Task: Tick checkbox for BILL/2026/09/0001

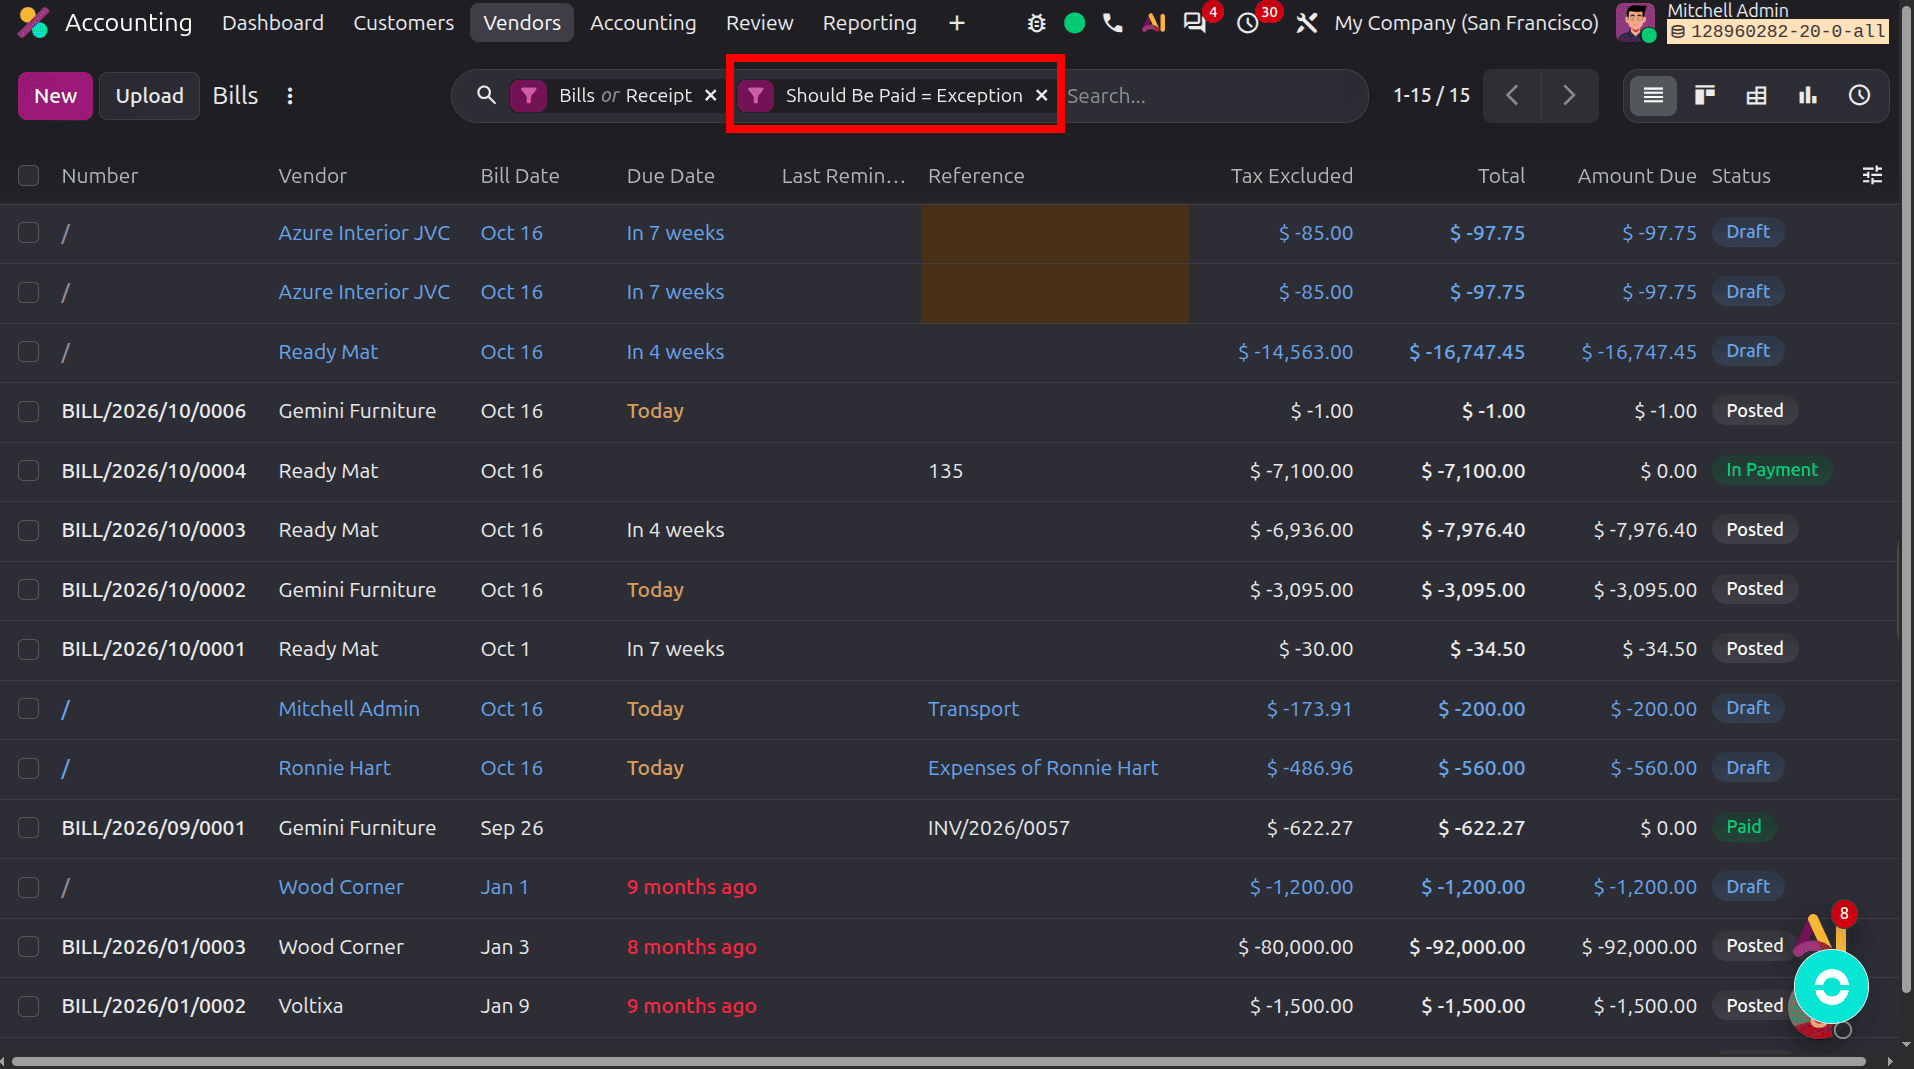Action: click(28, 828)
